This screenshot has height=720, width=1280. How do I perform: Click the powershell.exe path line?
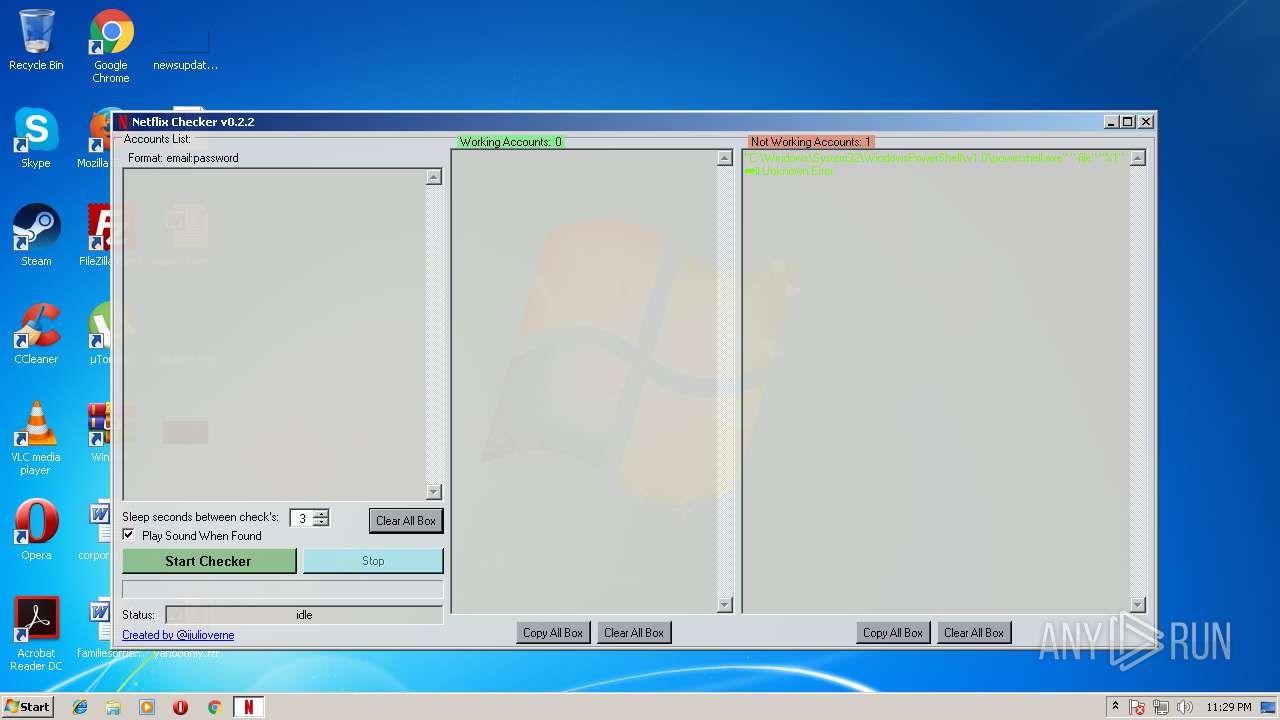(x=935, y=158)
